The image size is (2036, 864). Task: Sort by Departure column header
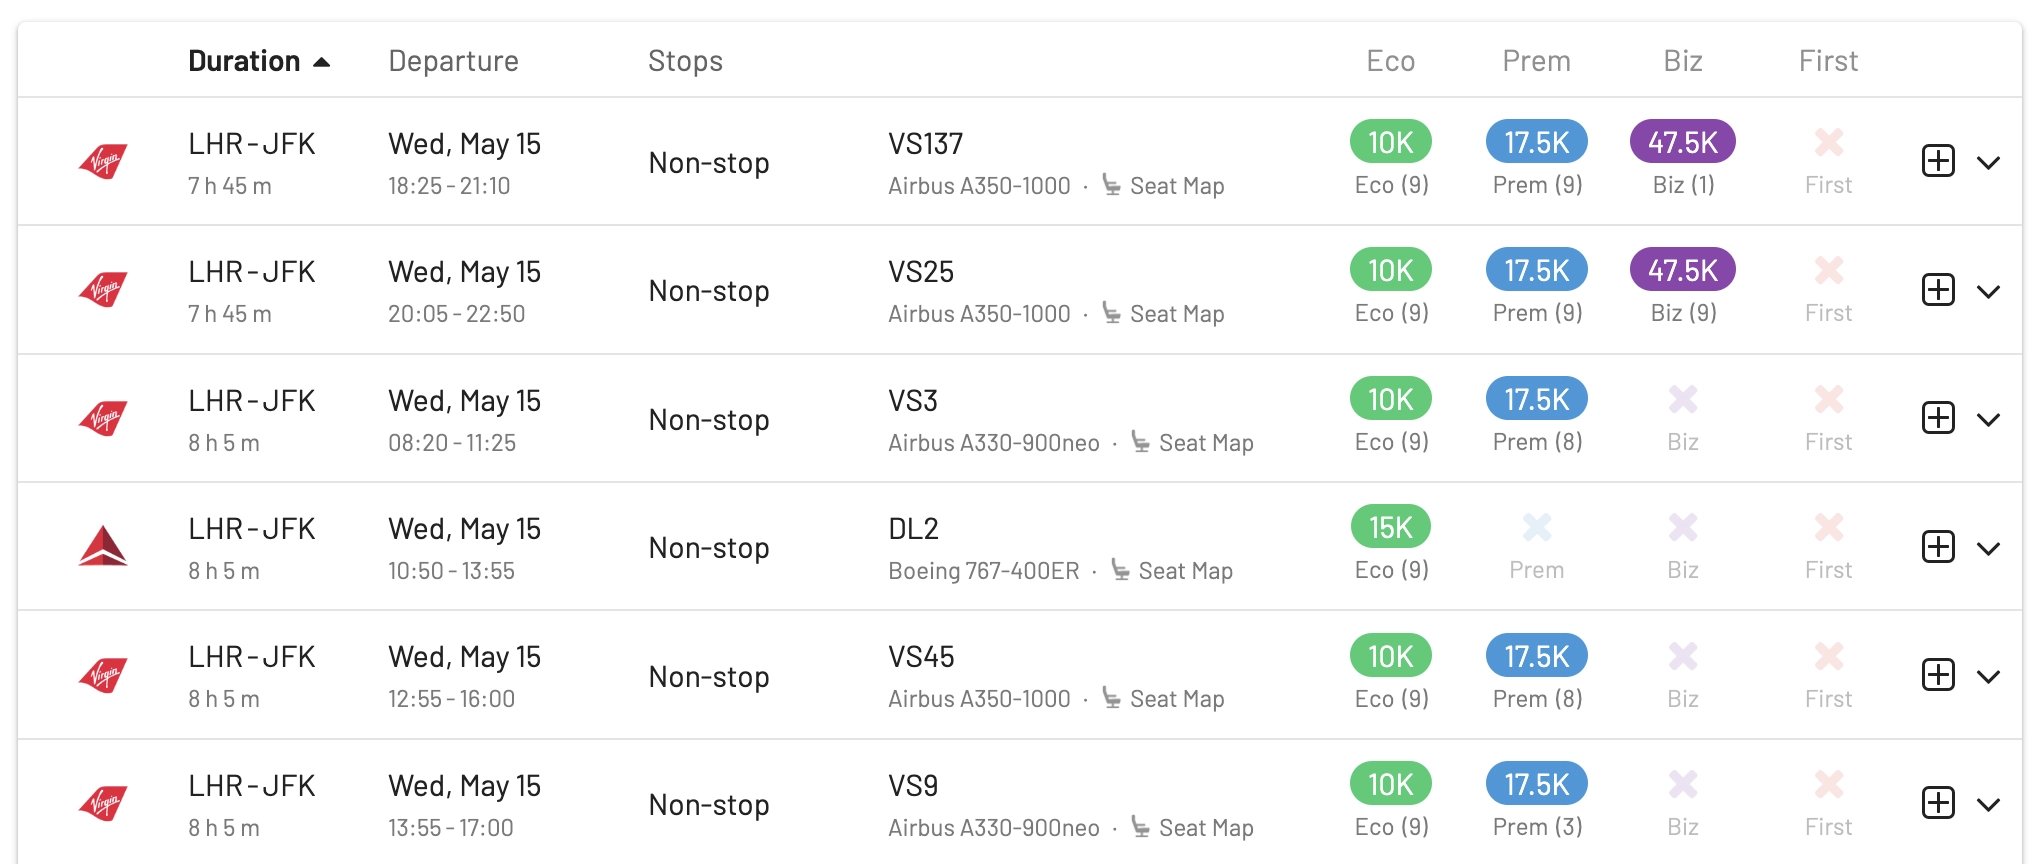pos(453,61)
